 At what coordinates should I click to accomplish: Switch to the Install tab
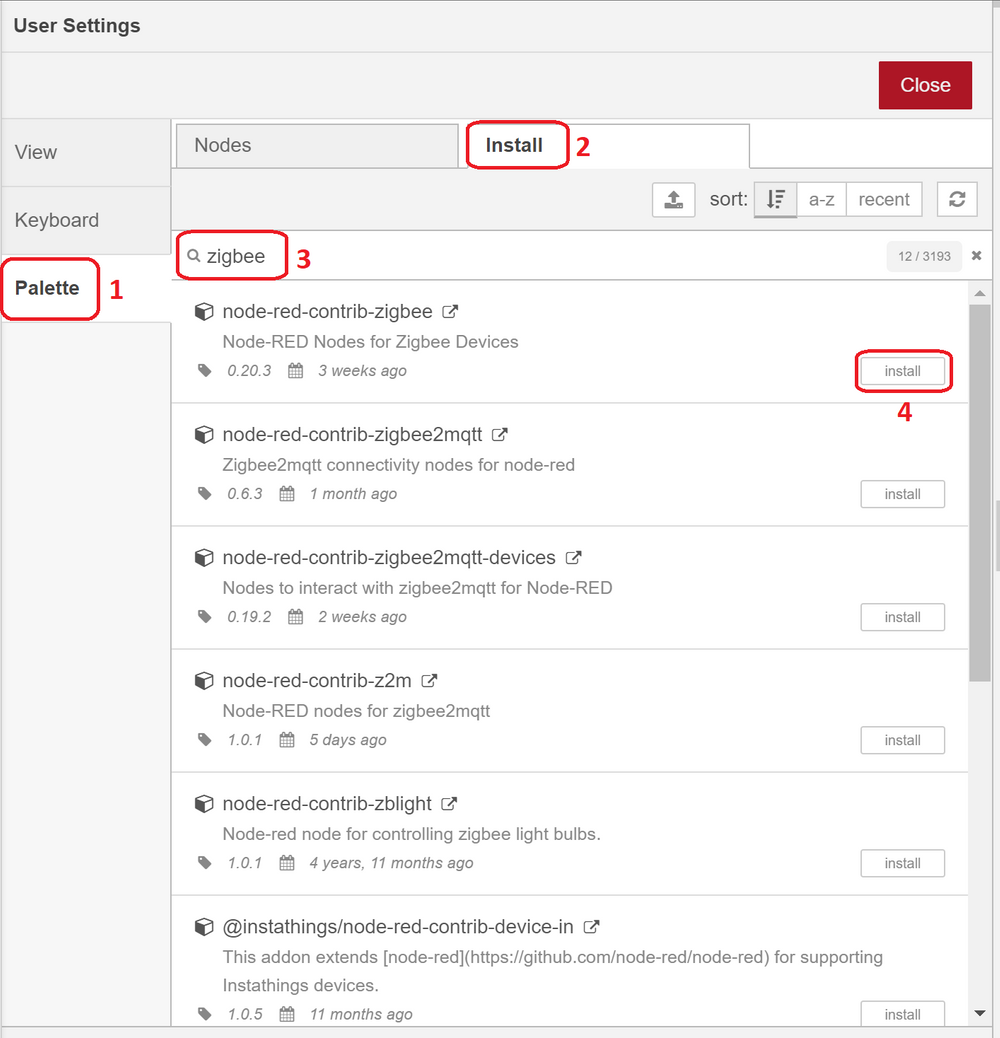coord(516,145)
